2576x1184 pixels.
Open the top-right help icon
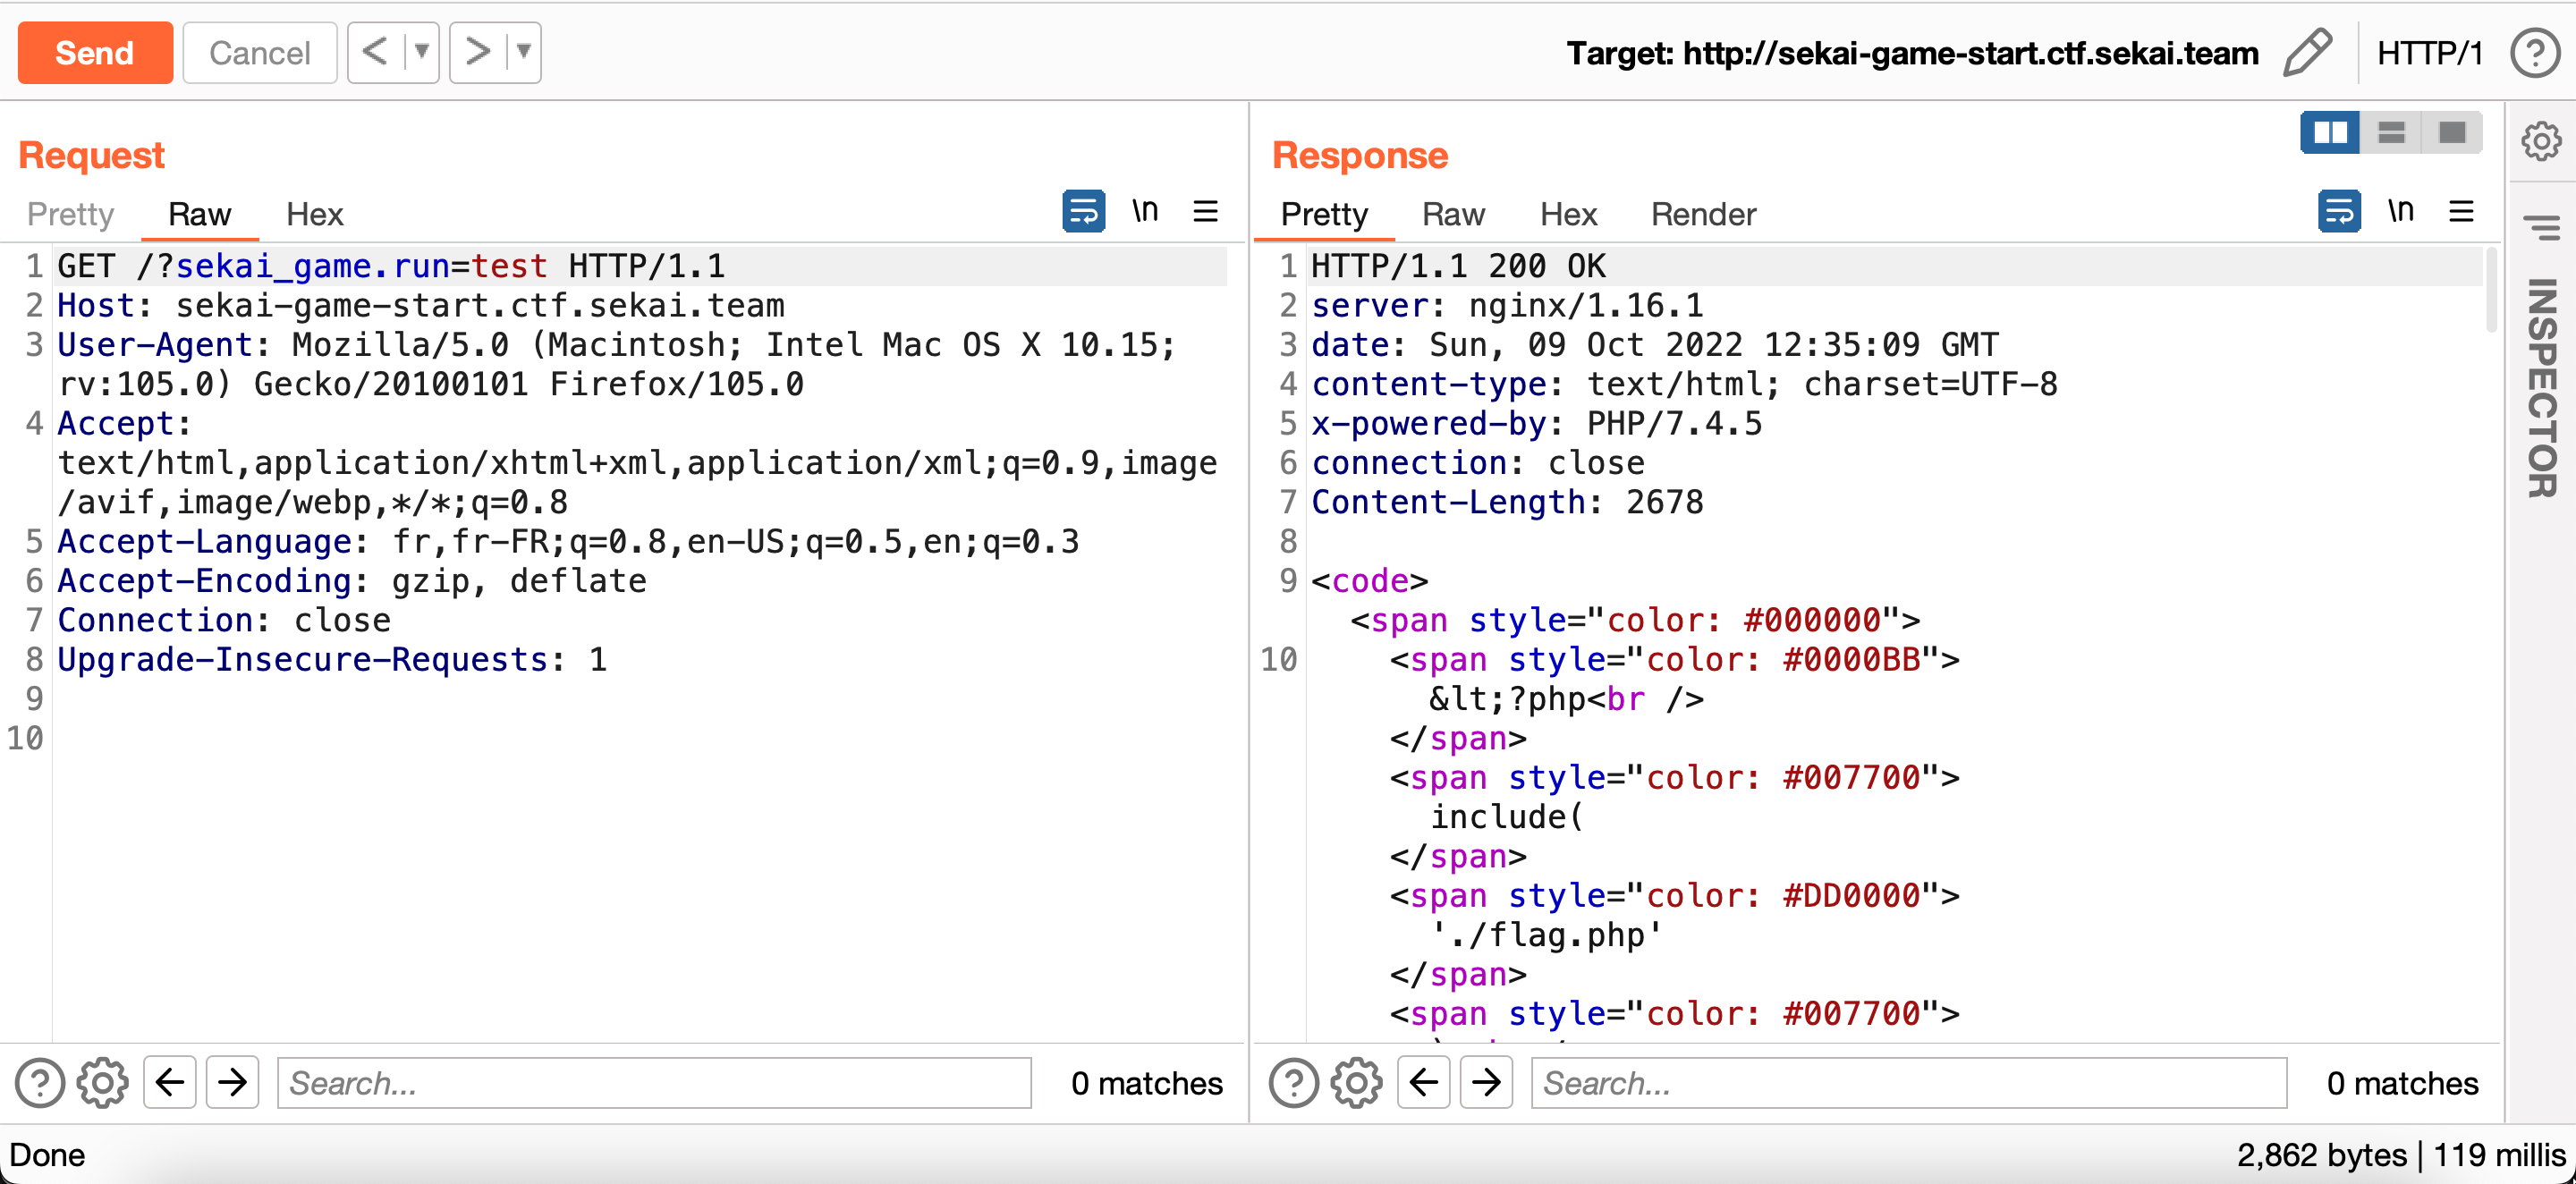click(x=2535, y=53)
